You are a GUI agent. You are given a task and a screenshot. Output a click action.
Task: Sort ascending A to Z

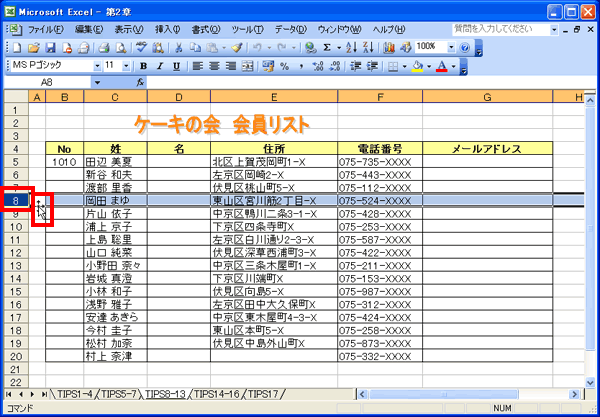351,47
